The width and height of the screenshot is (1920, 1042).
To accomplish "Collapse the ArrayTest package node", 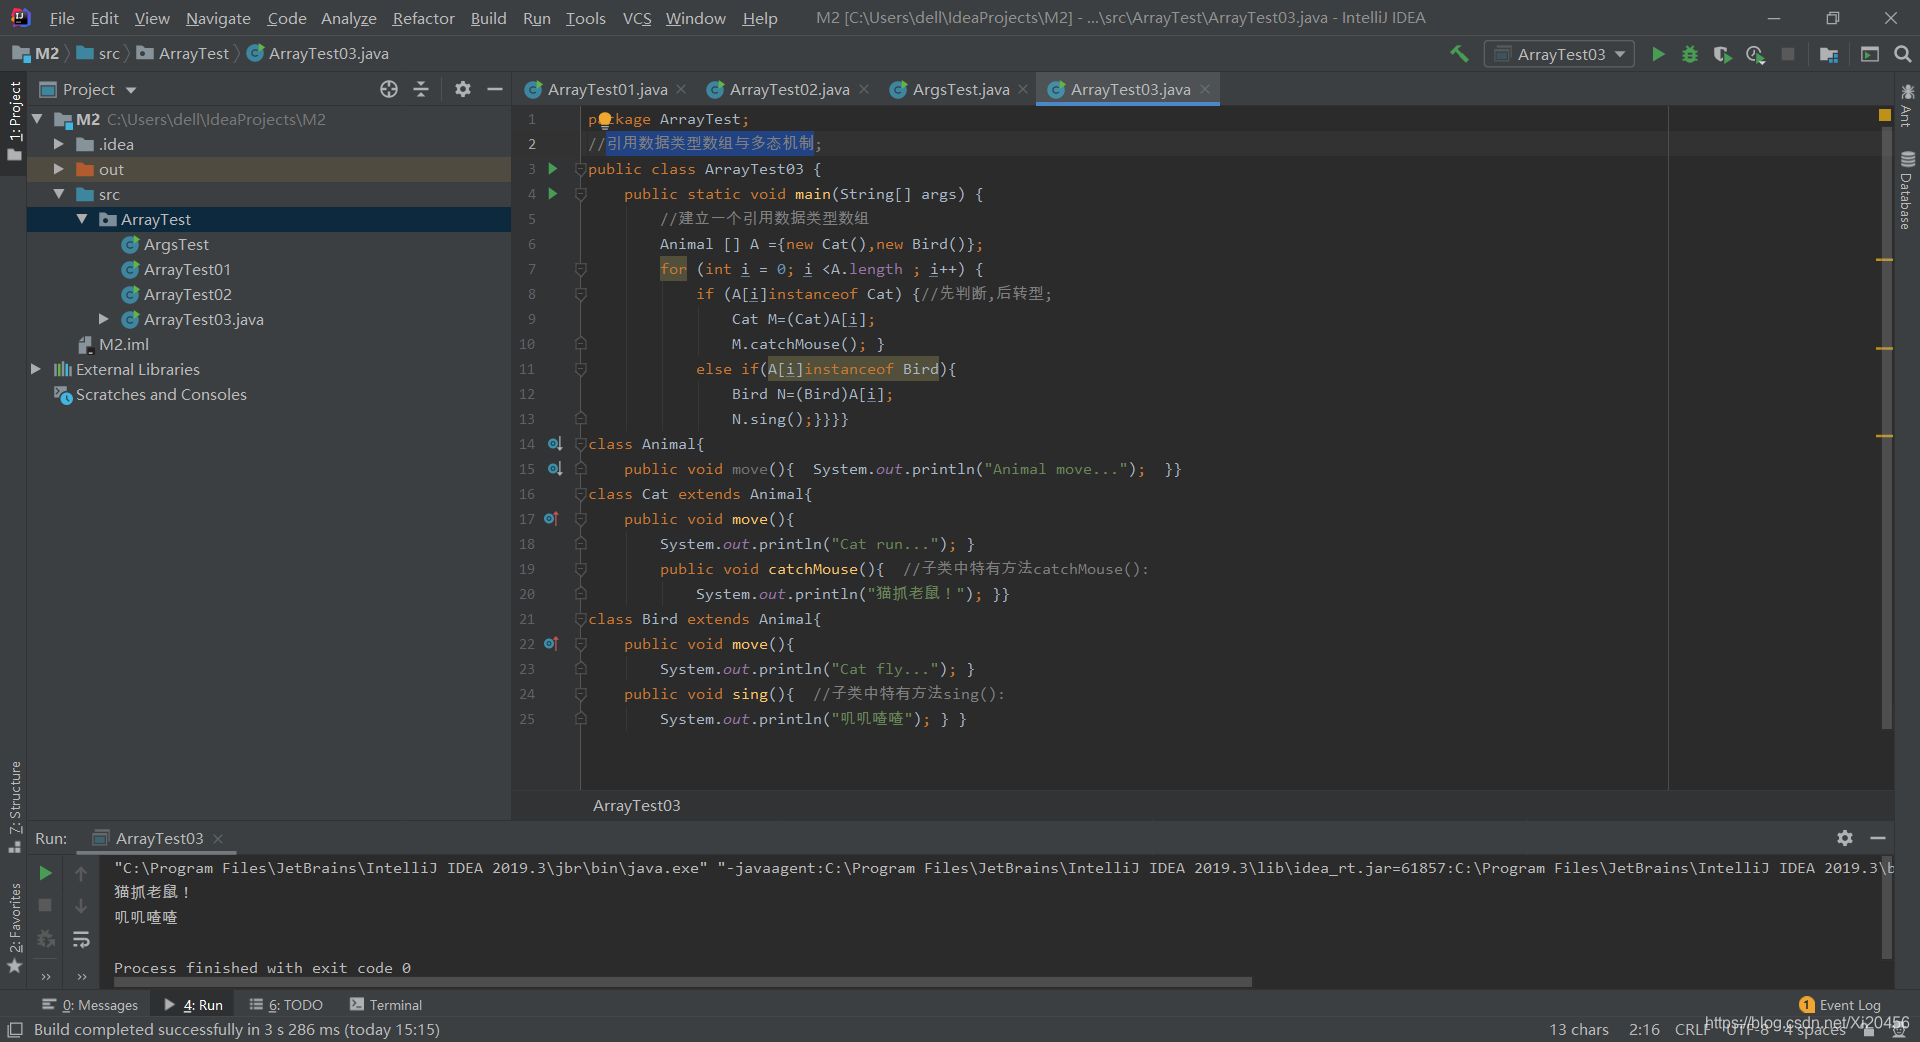I will click(x=82, y=219).
